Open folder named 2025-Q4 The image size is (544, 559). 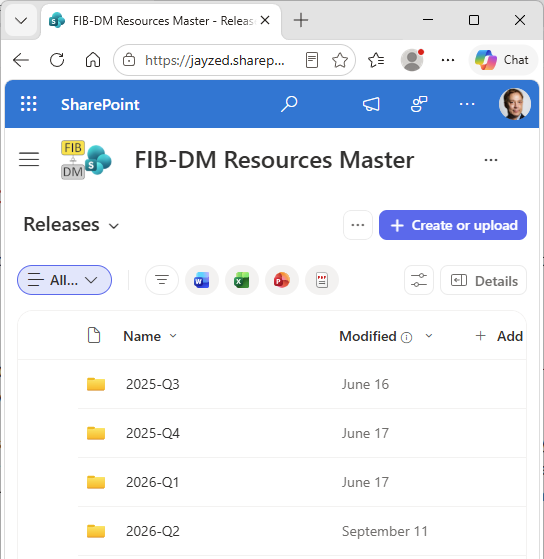(153, 433)
